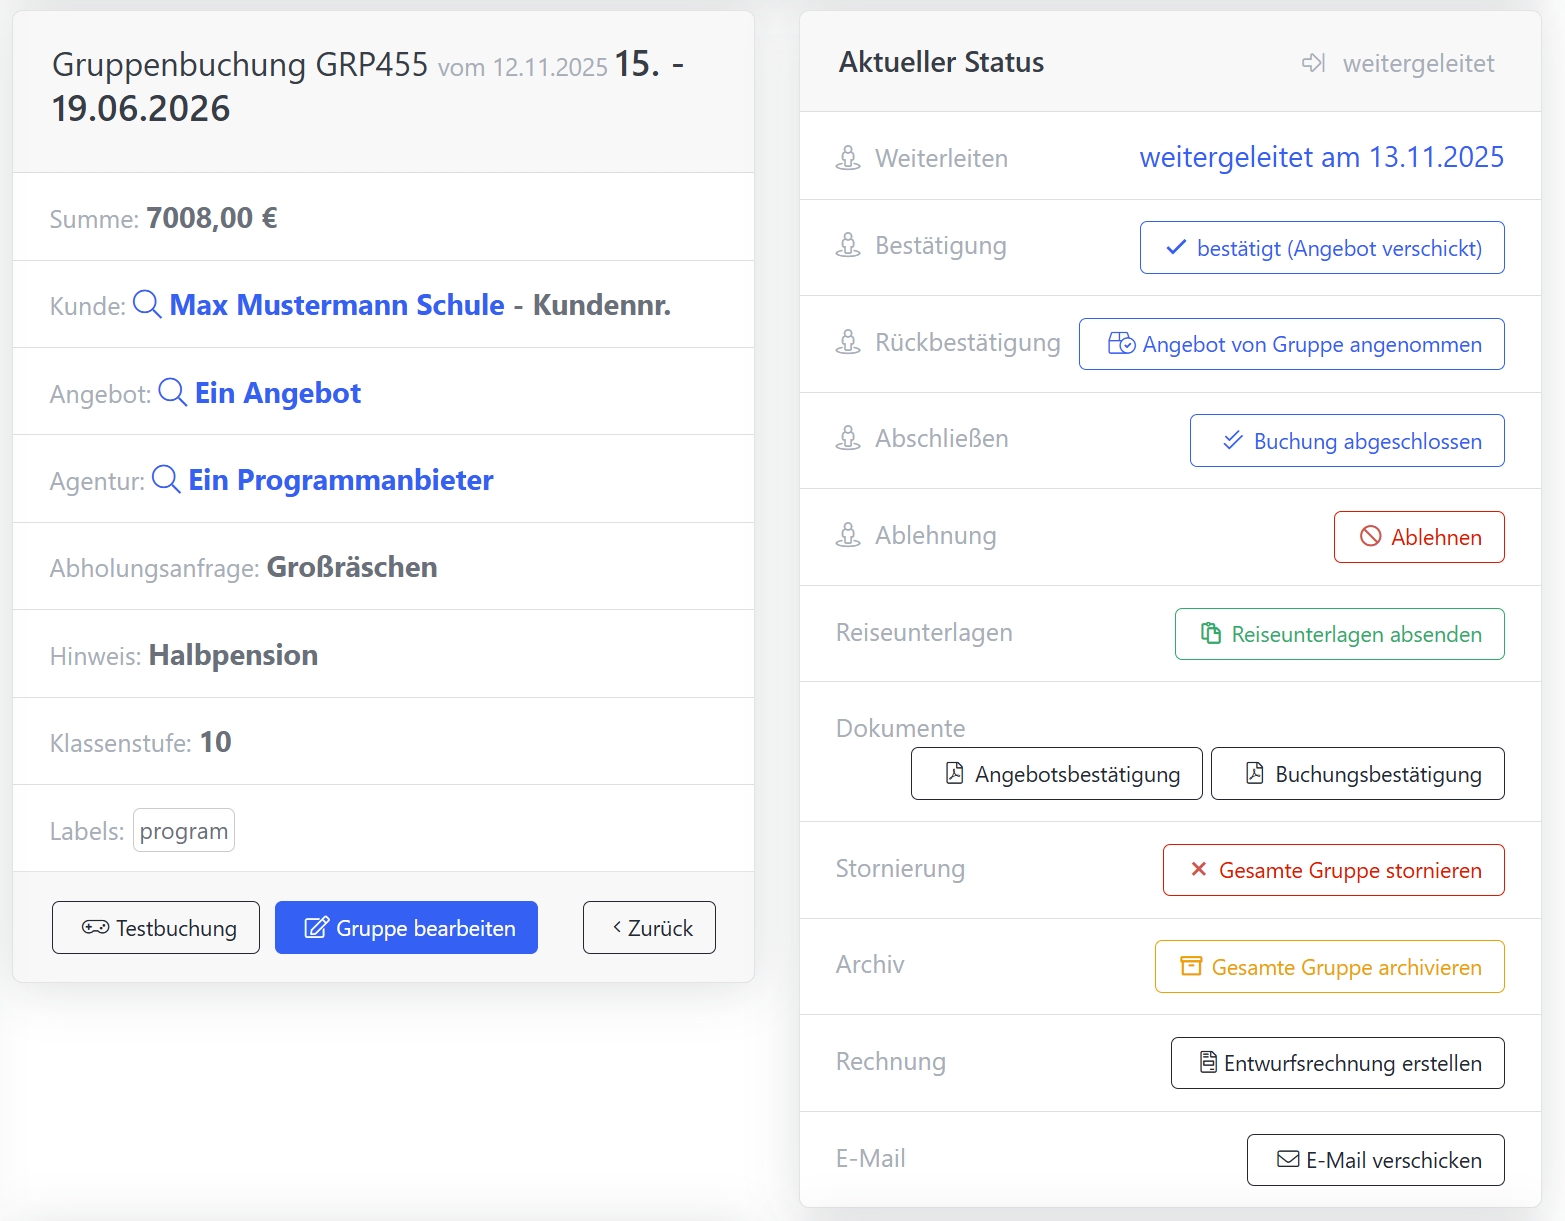Image resolution: width=1565 pixels, height=1221 pixels.
Task: Click the archive box icon on Gesamte Gruppe archivieren
Action: (1190, 966)
